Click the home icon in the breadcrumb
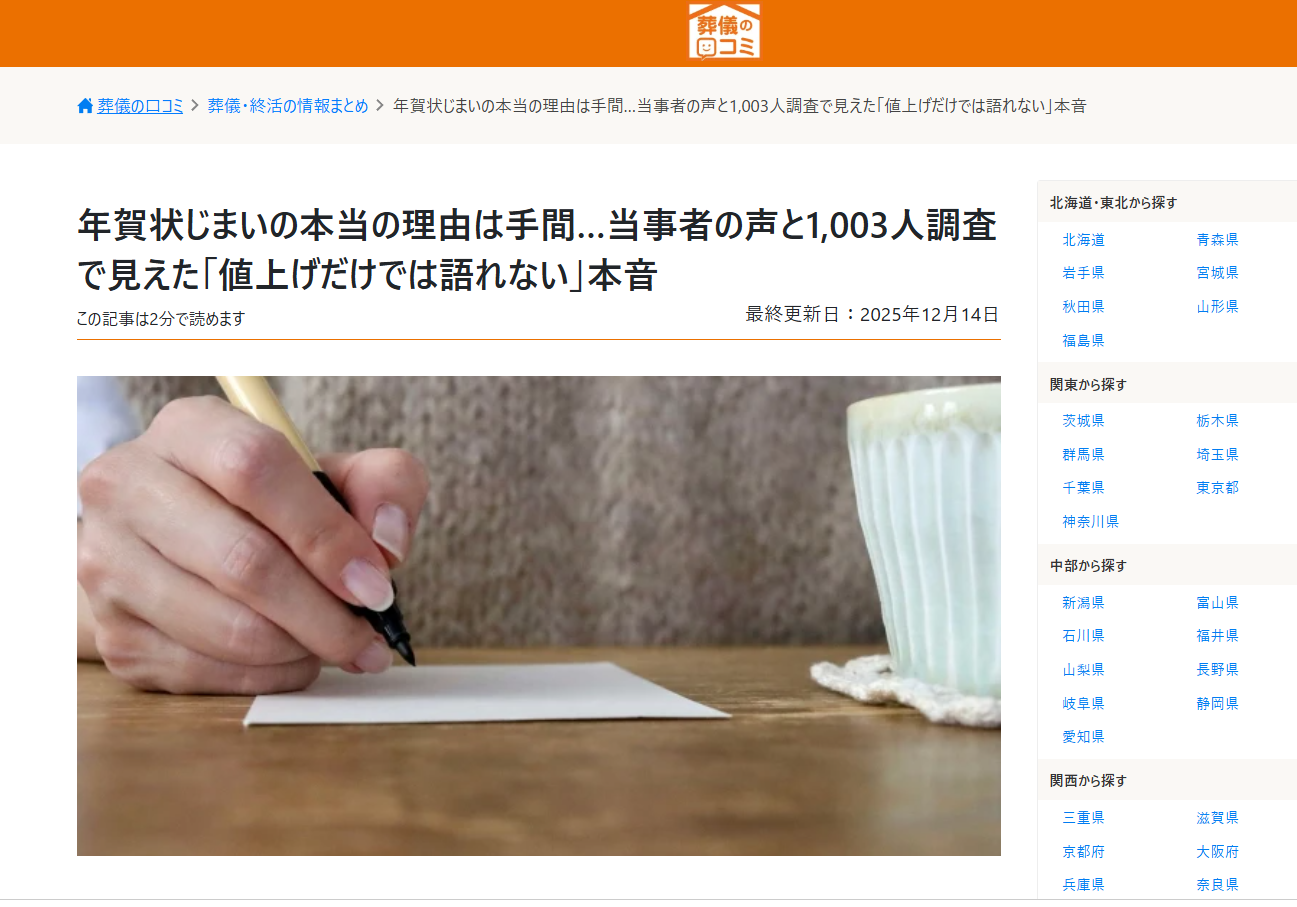The width and height of the screenshot is (1297, 907). 85,106
